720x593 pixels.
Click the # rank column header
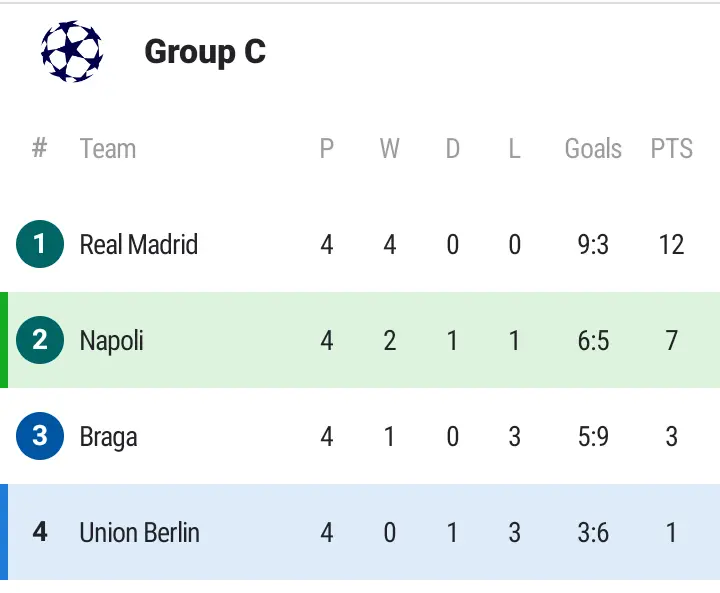(40, 149)
